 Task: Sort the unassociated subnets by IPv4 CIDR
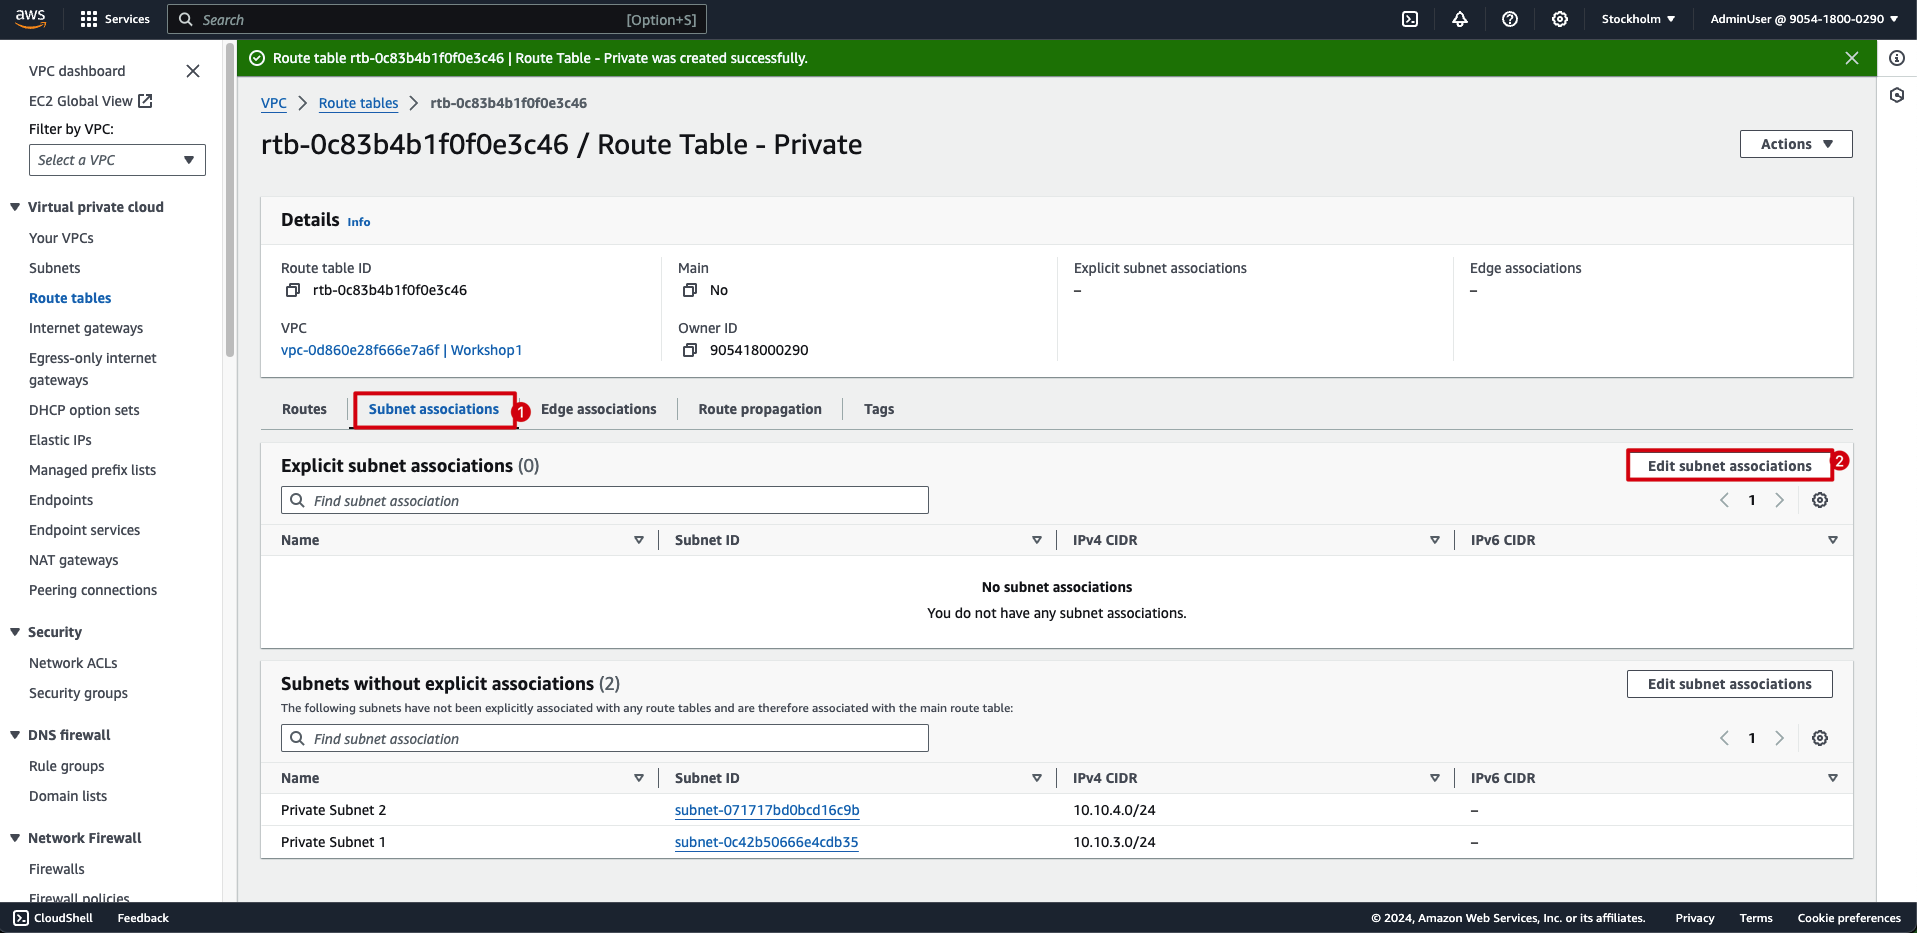pyautogui.click(x=1434, y=778)
